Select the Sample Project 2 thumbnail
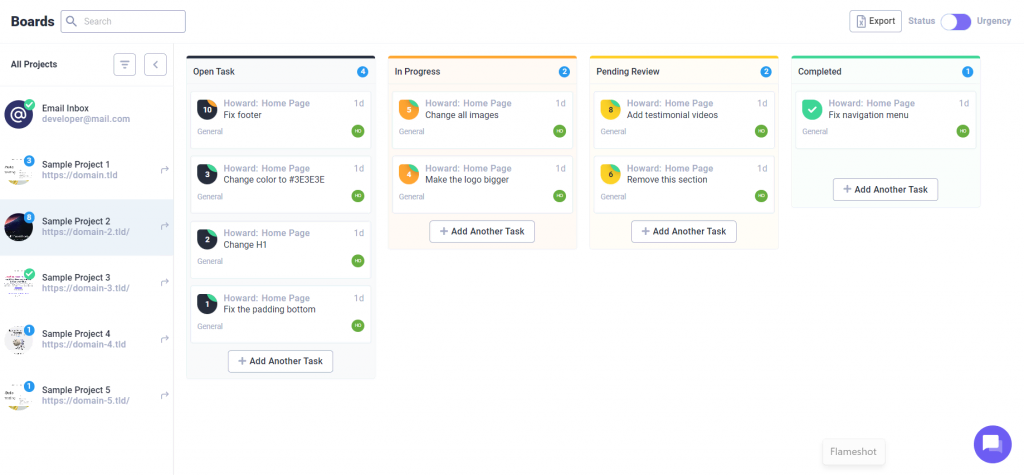The width and height of the screenshot is (1024, 475). (x=18, y=227)
